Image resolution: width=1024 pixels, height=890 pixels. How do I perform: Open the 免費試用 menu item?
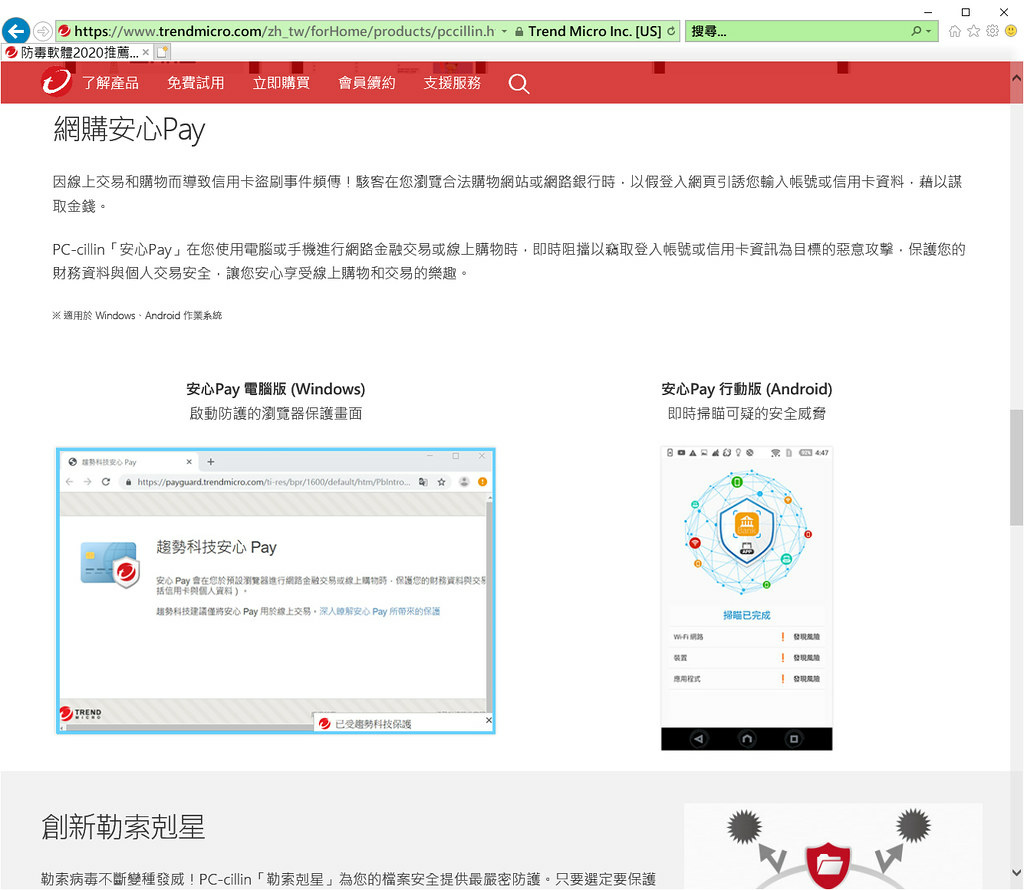[195, 83]
